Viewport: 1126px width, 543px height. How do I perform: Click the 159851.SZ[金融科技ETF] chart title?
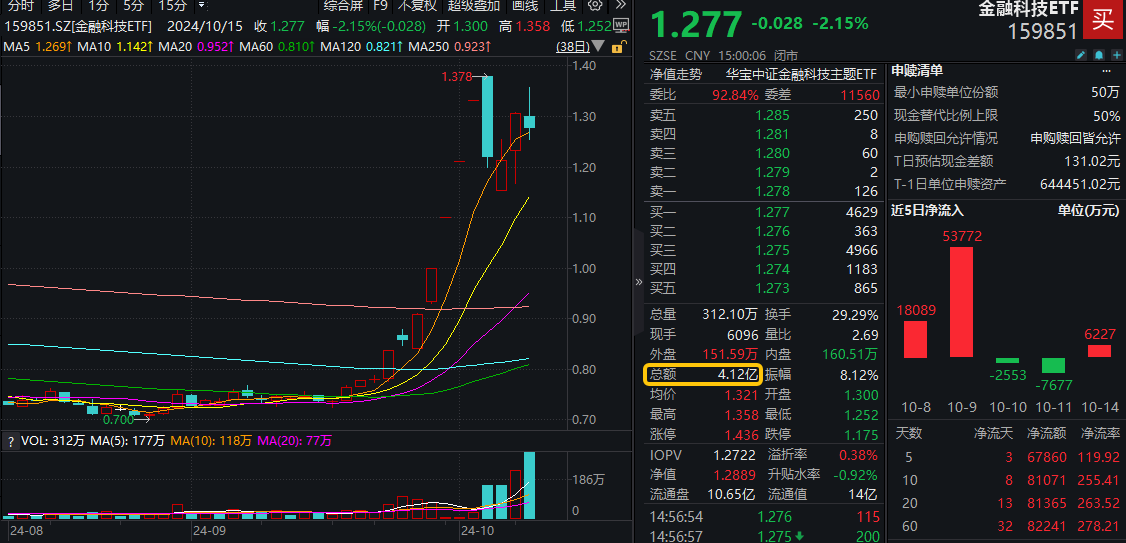[80, 27]
